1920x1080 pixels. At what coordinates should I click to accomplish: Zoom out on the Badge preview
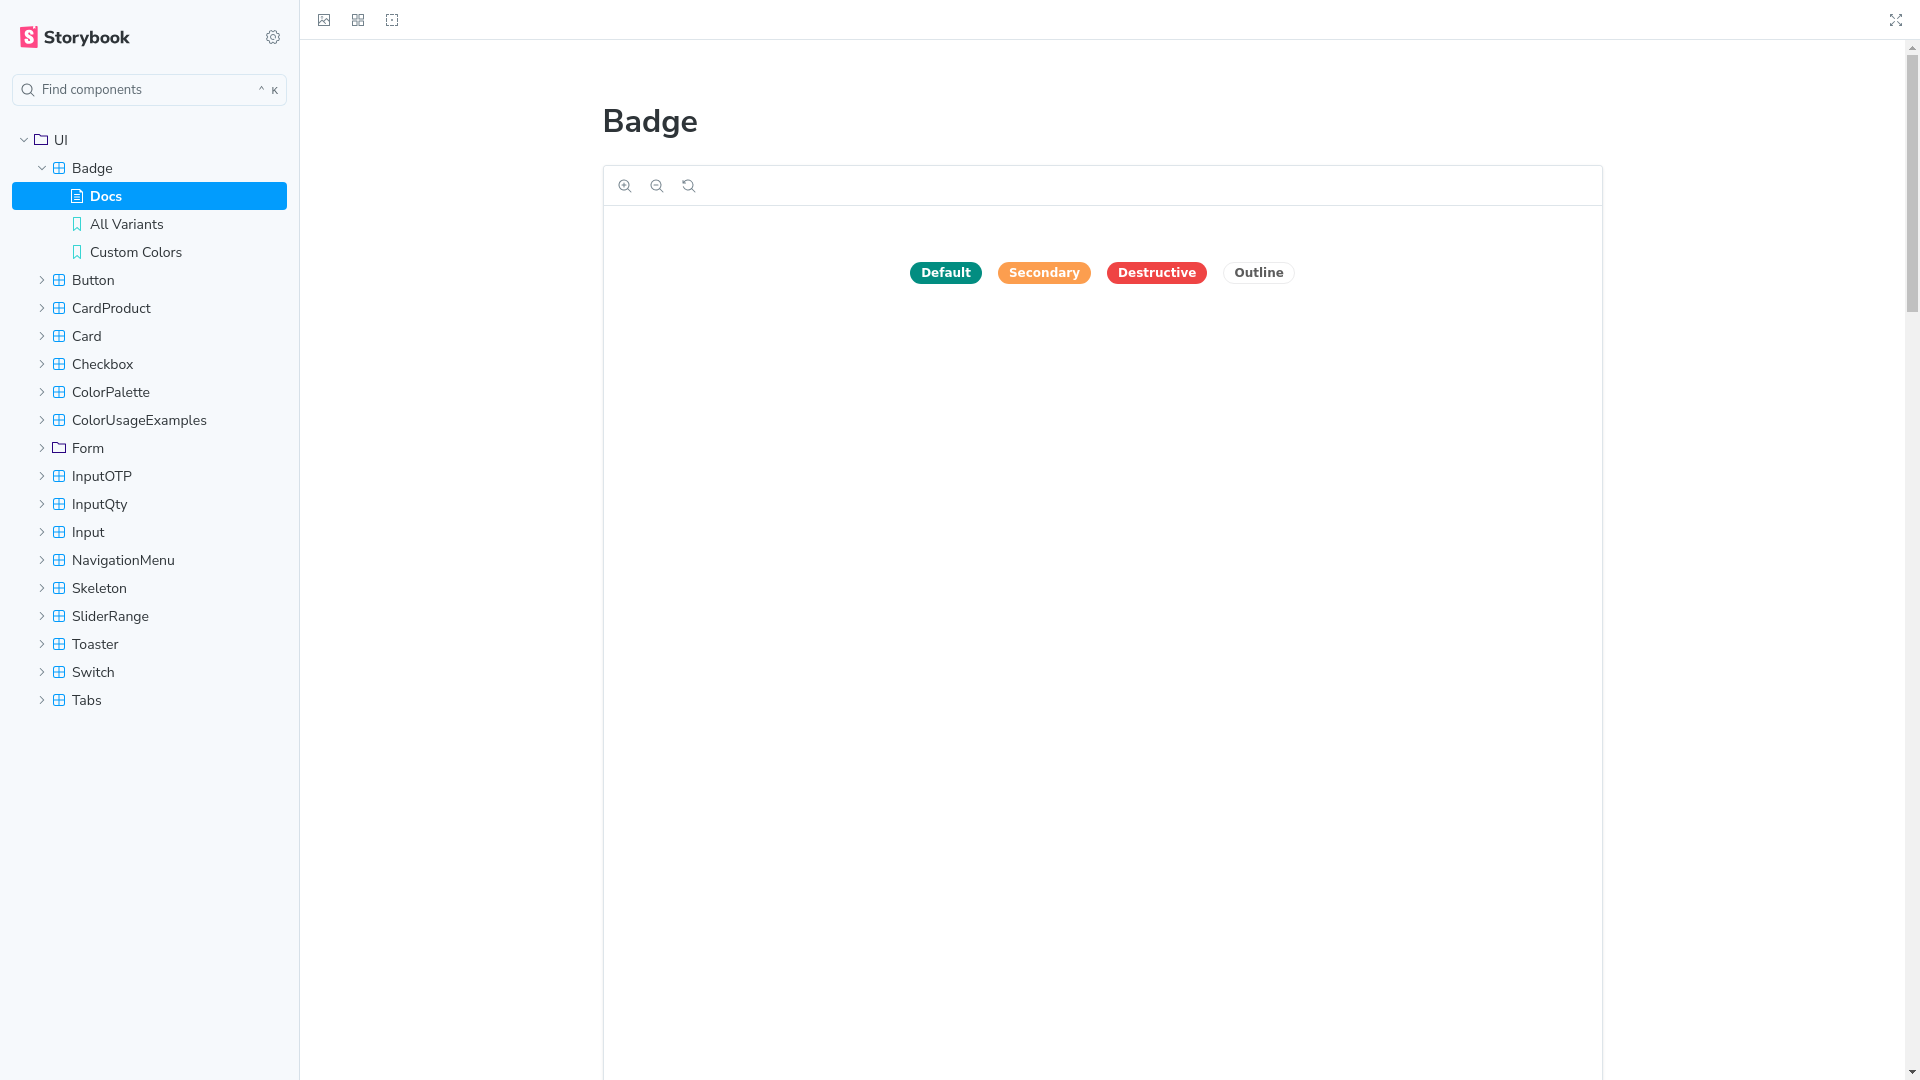[x=657, y=186]
